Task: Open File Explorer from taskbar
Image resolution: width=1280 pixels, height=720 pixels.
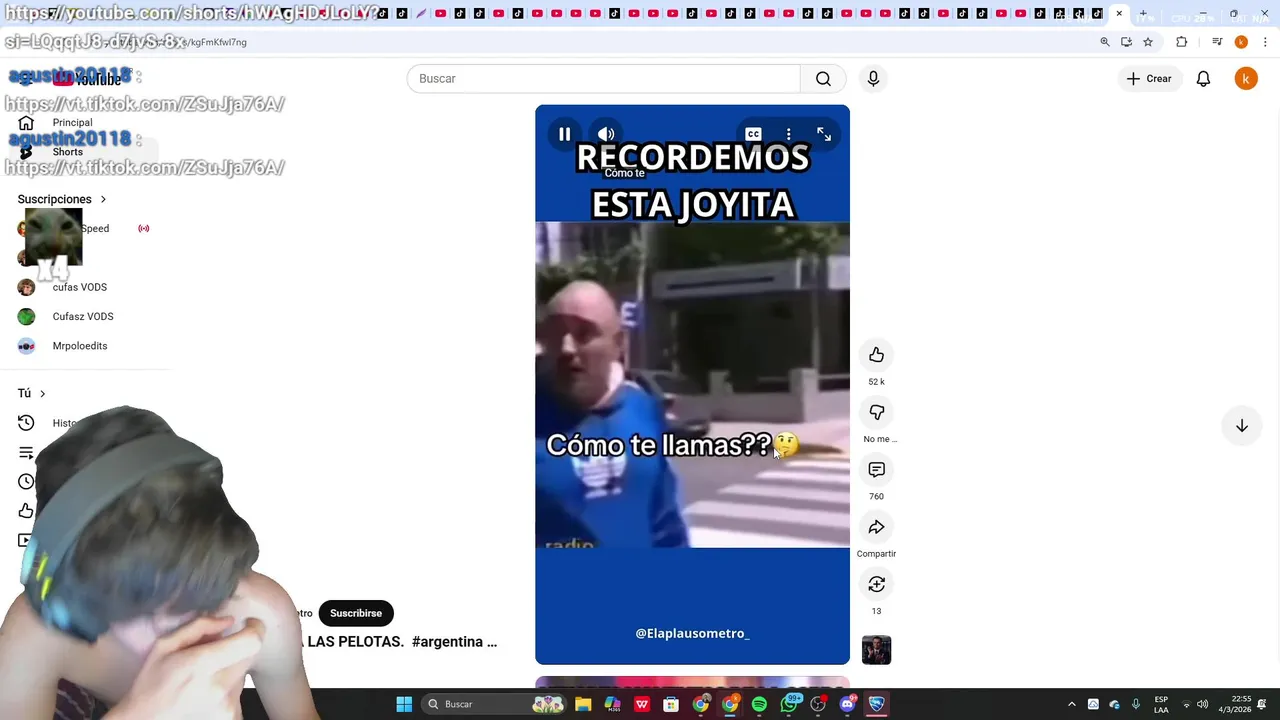Action: 583,704
